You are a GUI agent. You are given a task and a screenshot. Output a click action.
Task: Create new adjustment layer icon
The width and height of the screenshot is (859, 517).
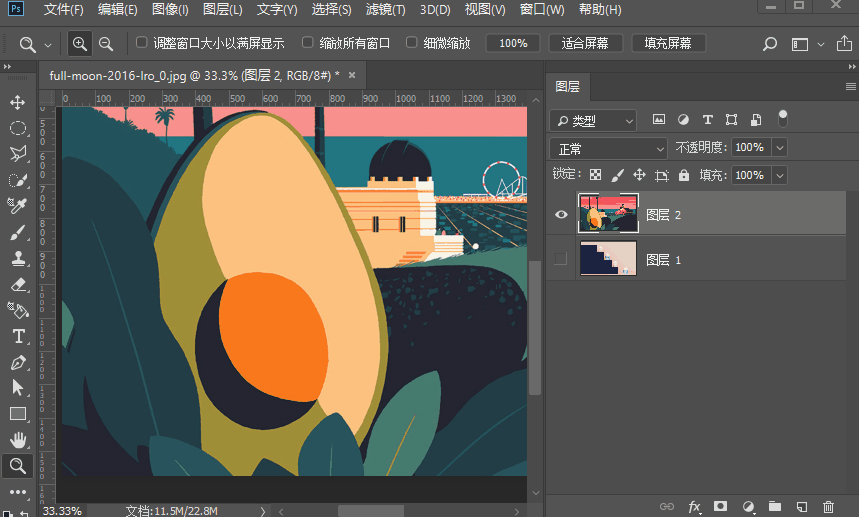coord(748,507)
